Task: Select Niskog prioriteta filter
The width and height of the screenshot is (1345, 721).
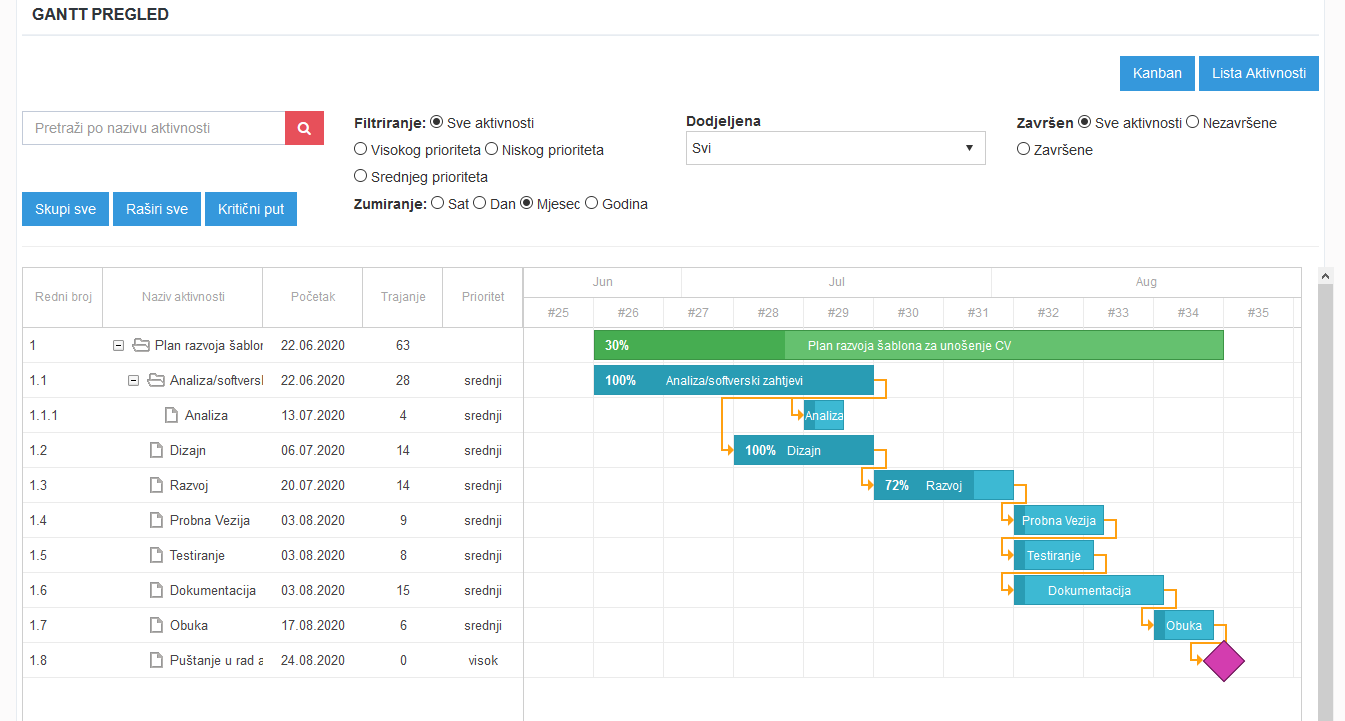Action: click(491, 149)
